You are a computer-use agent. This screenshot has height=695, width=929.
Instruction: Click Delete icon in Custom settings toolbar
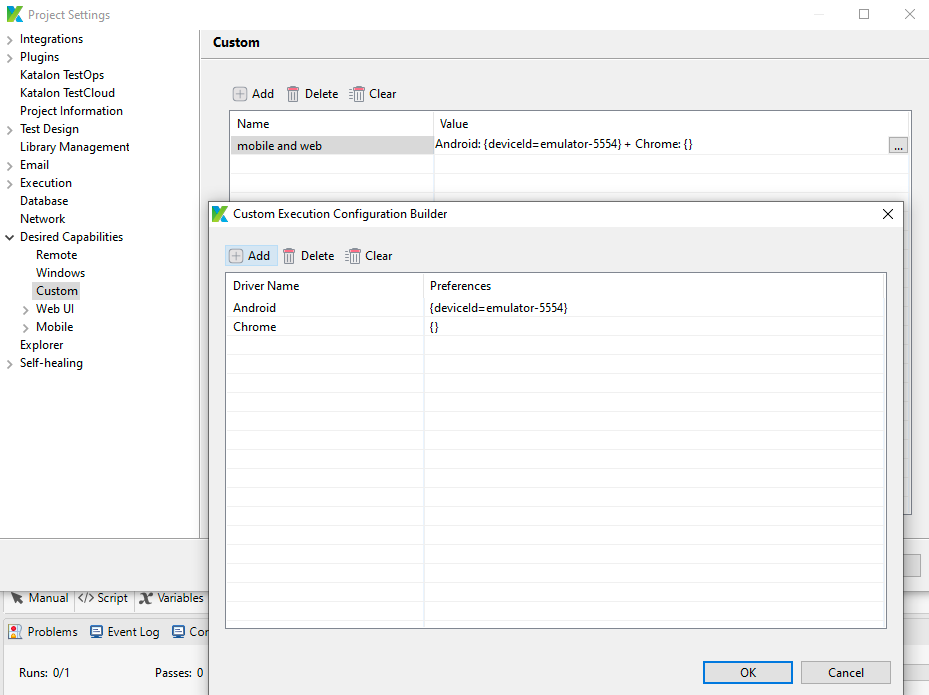click(x=293, y=94)
